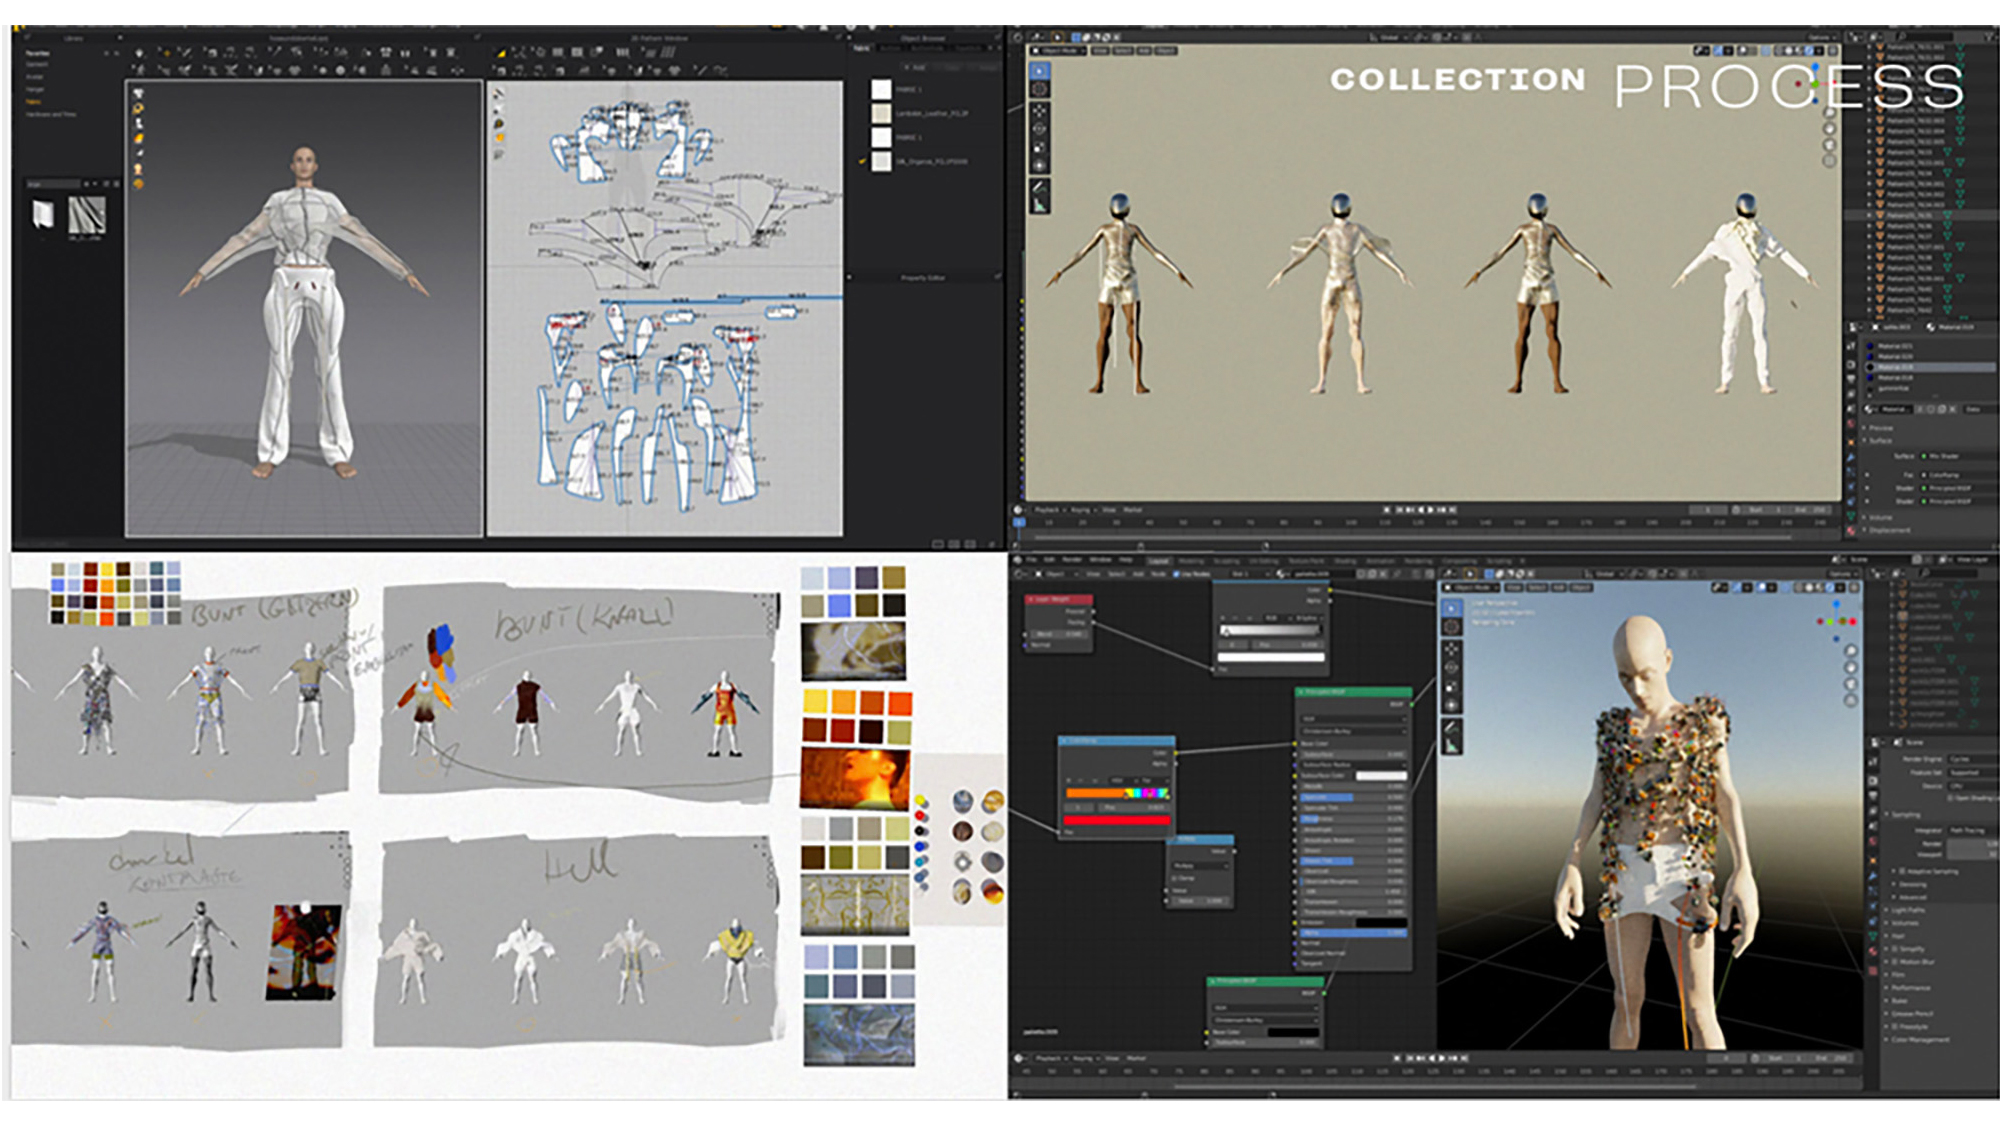Toggle camera view gizmo in bottom-right Blender viewport

point(1851,684)
